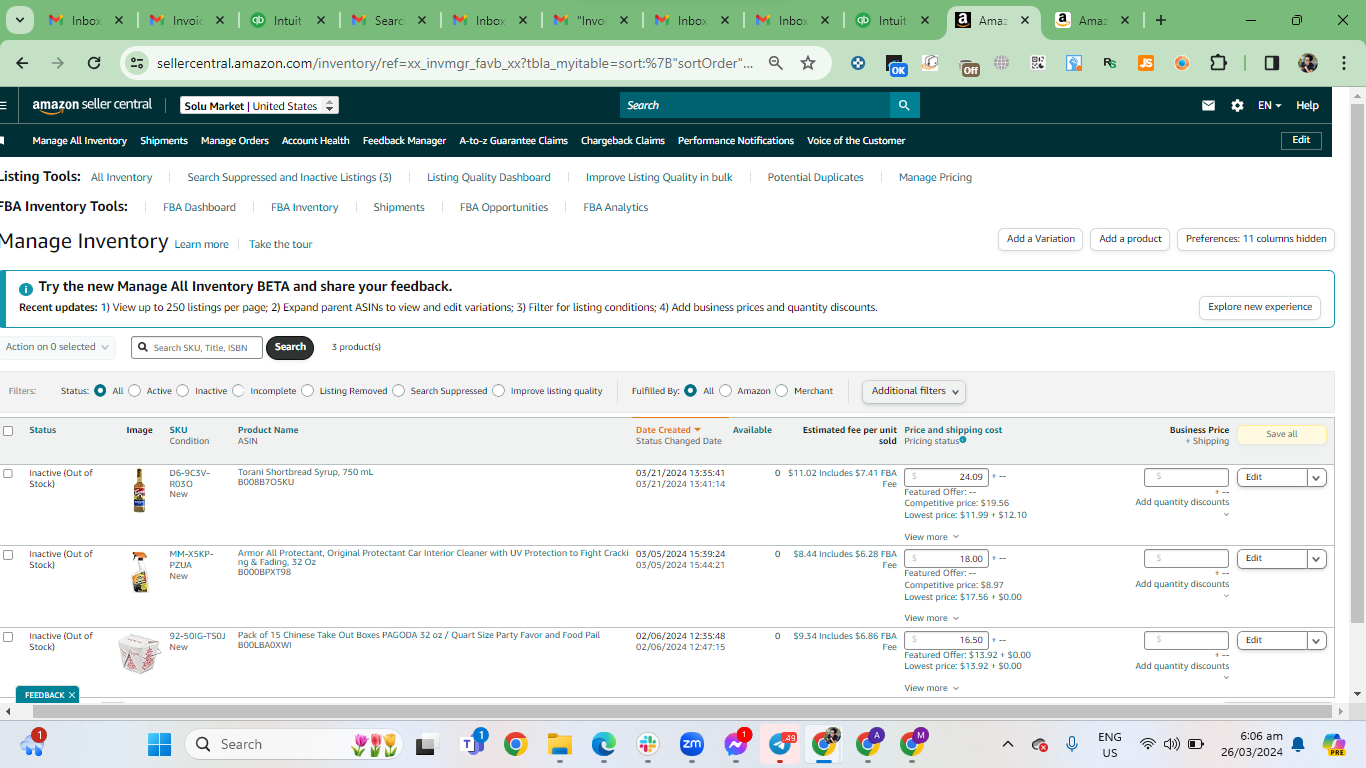Bookmark this page with the star icon

click(x=808, y=63)
